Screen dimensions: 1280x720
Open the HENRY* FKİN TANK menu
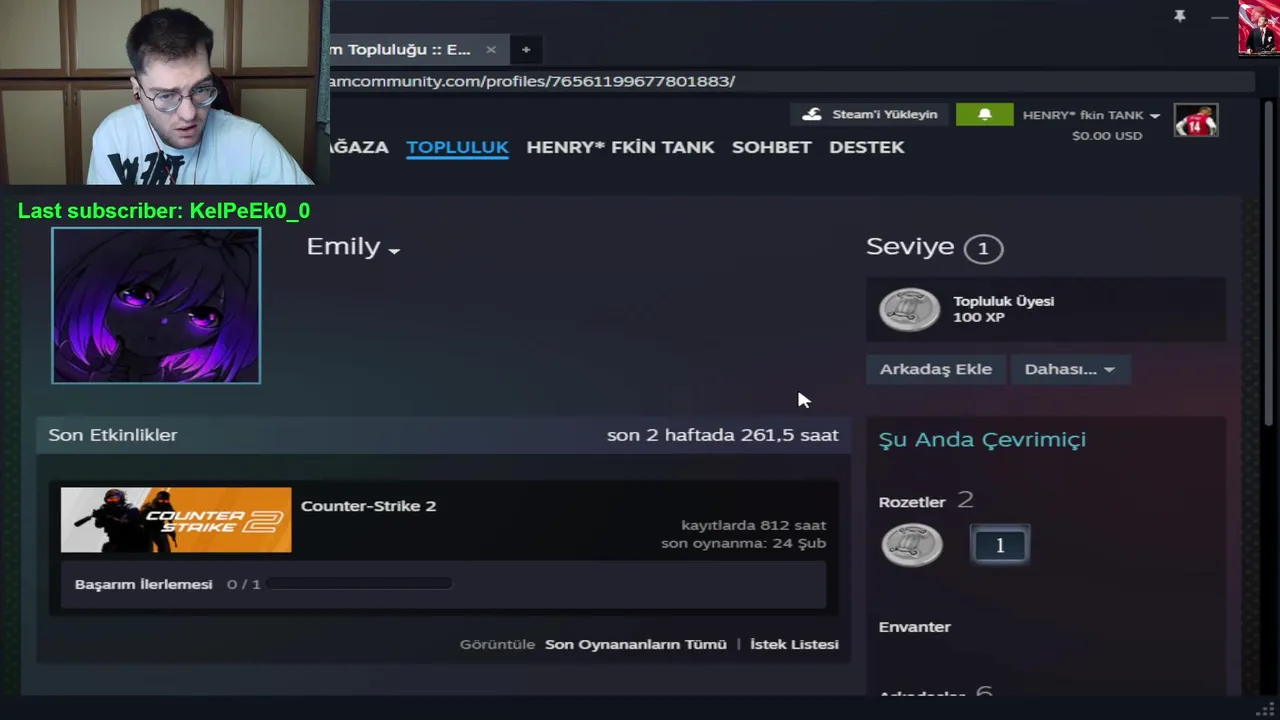(620, 147)
